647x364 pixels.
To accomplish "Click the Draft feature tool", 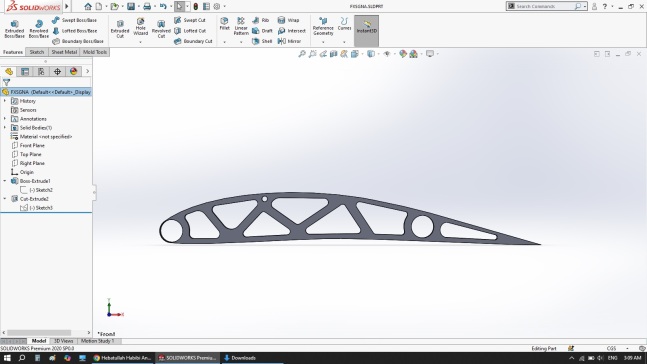I will [262, 31].
